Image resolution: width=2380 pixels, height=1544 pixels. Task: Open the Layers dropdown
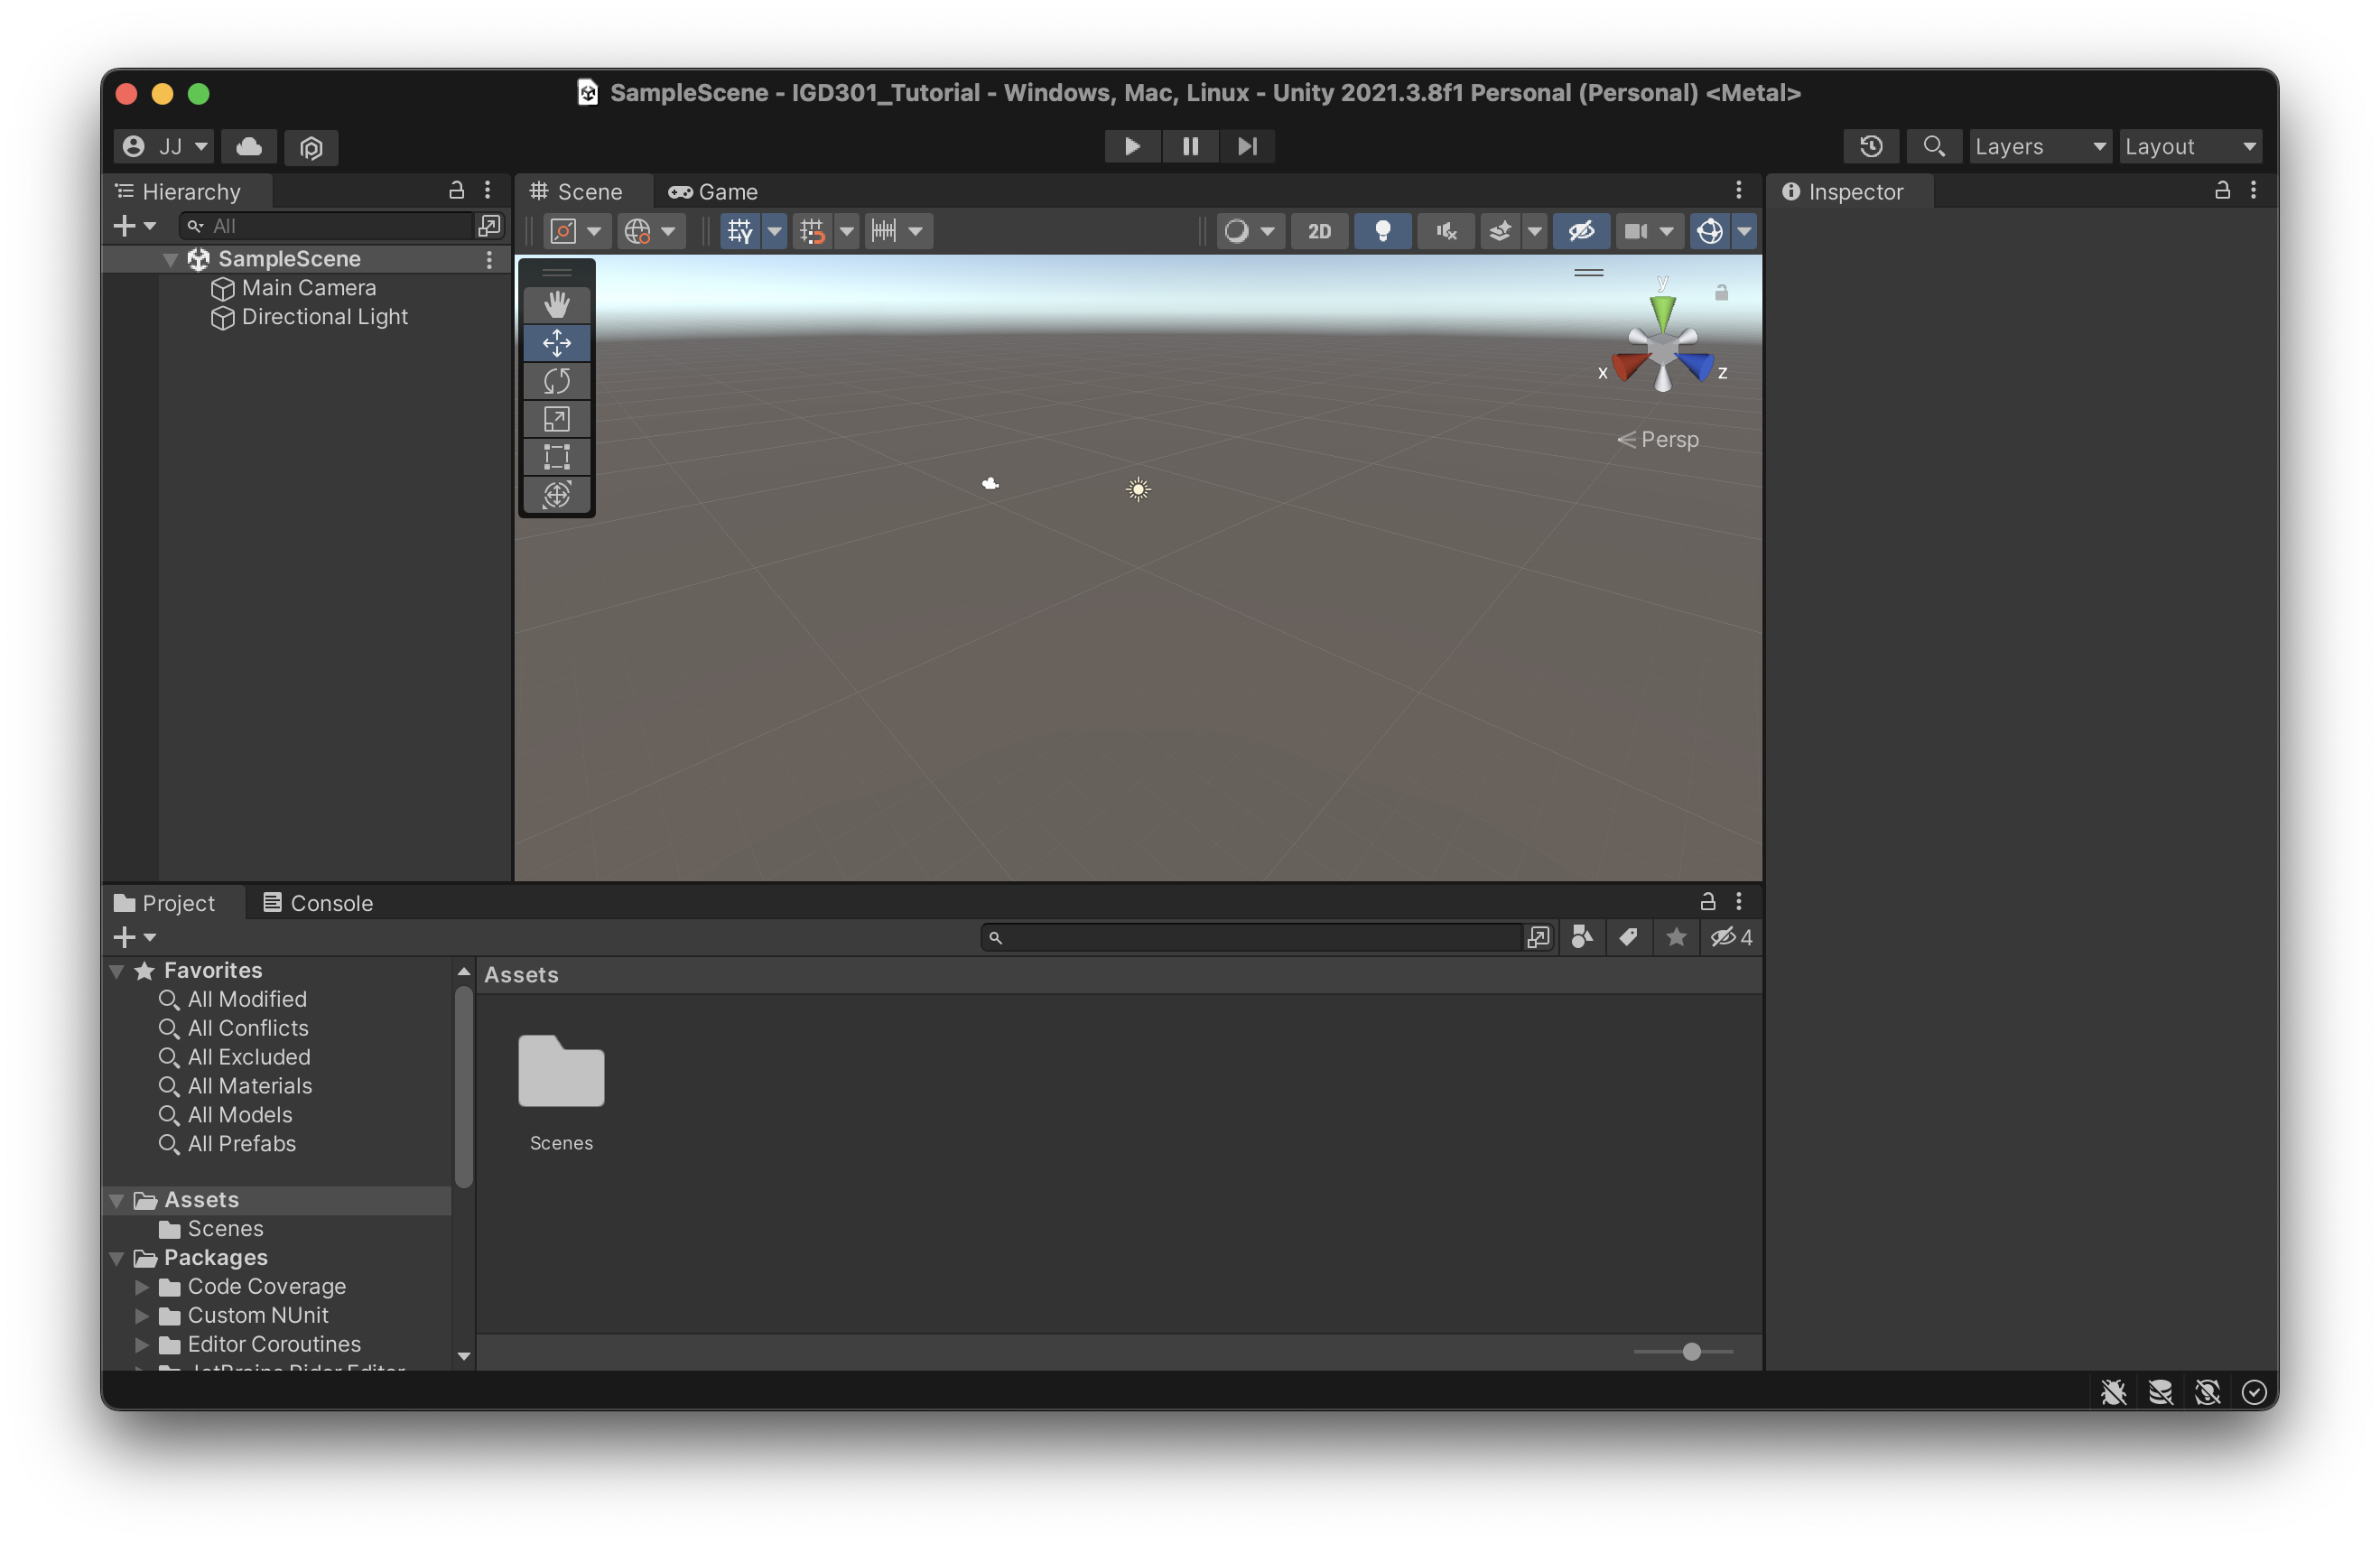[2040, 147]
